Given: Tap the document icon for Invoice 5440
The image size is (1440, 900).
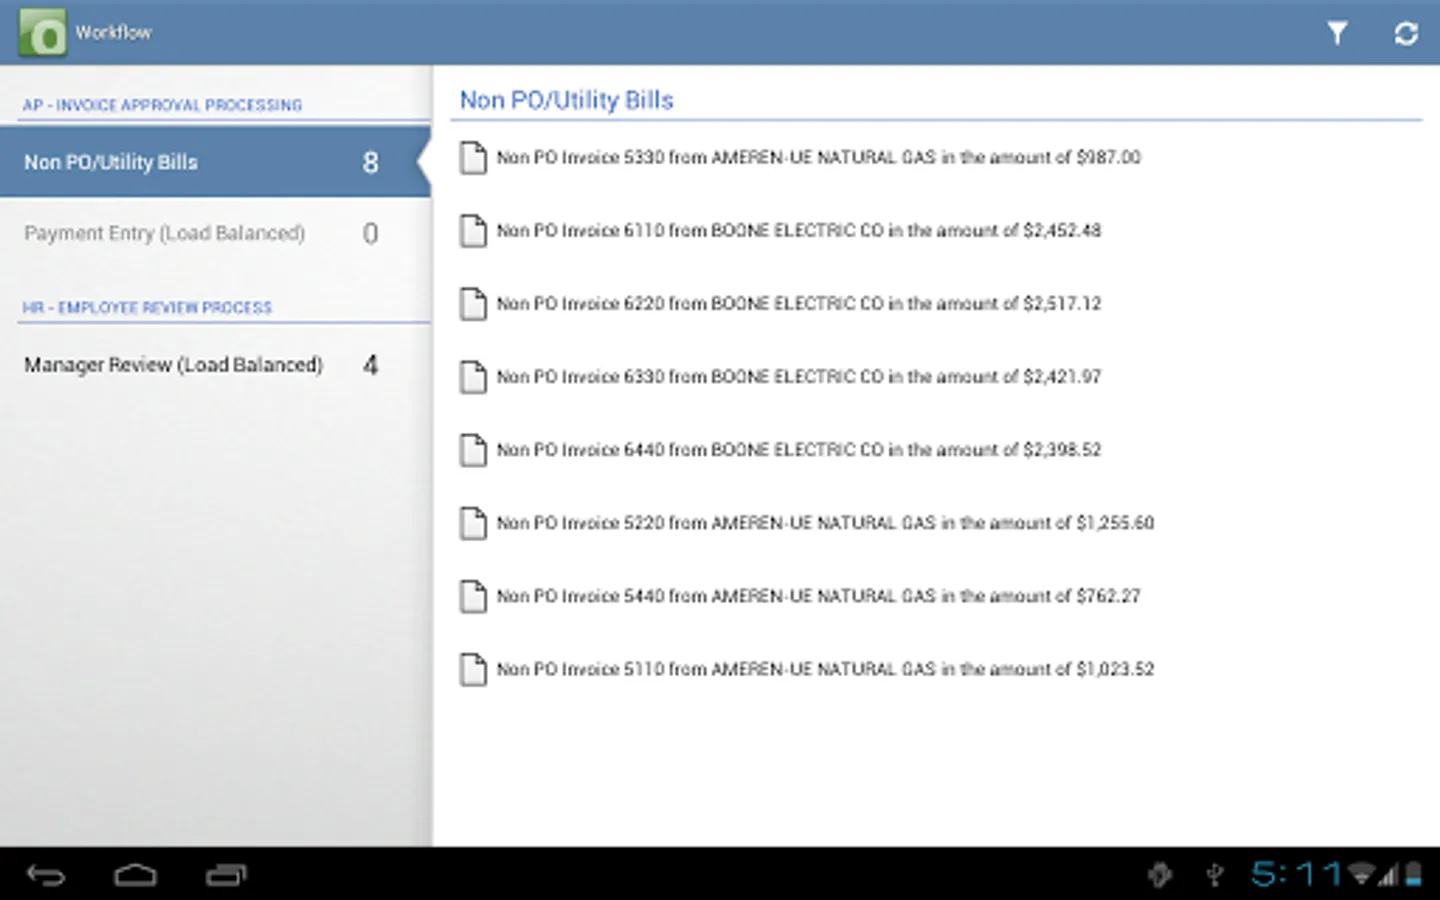Looking at the screenshot, I should click(473, 596).
